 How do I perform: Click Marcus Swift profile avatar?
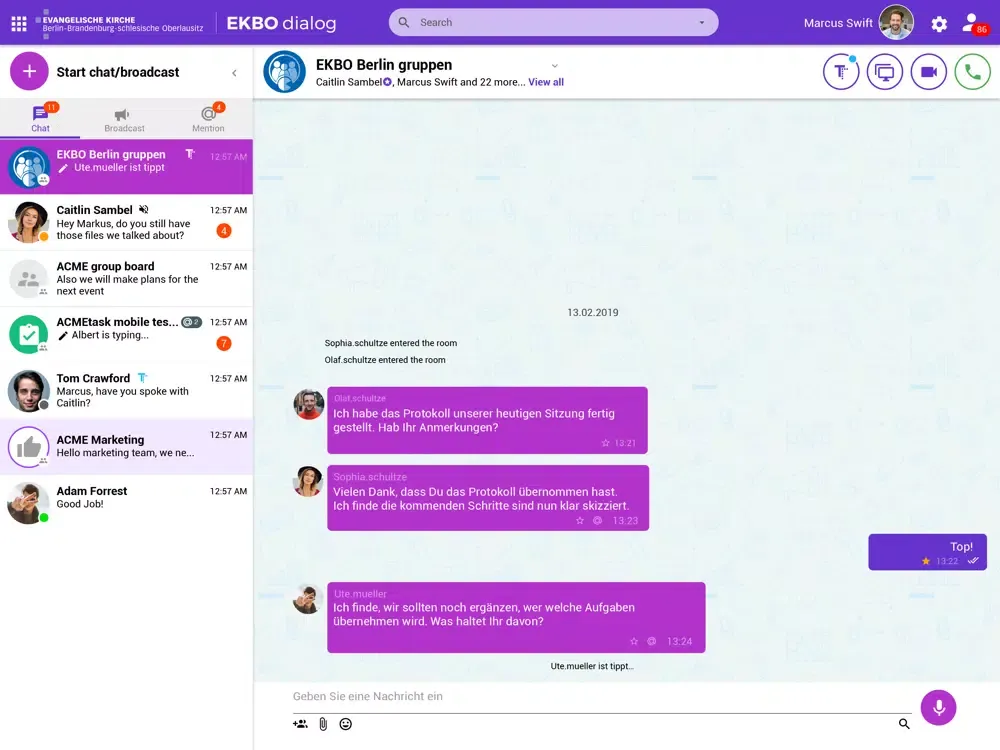(896, 23)
